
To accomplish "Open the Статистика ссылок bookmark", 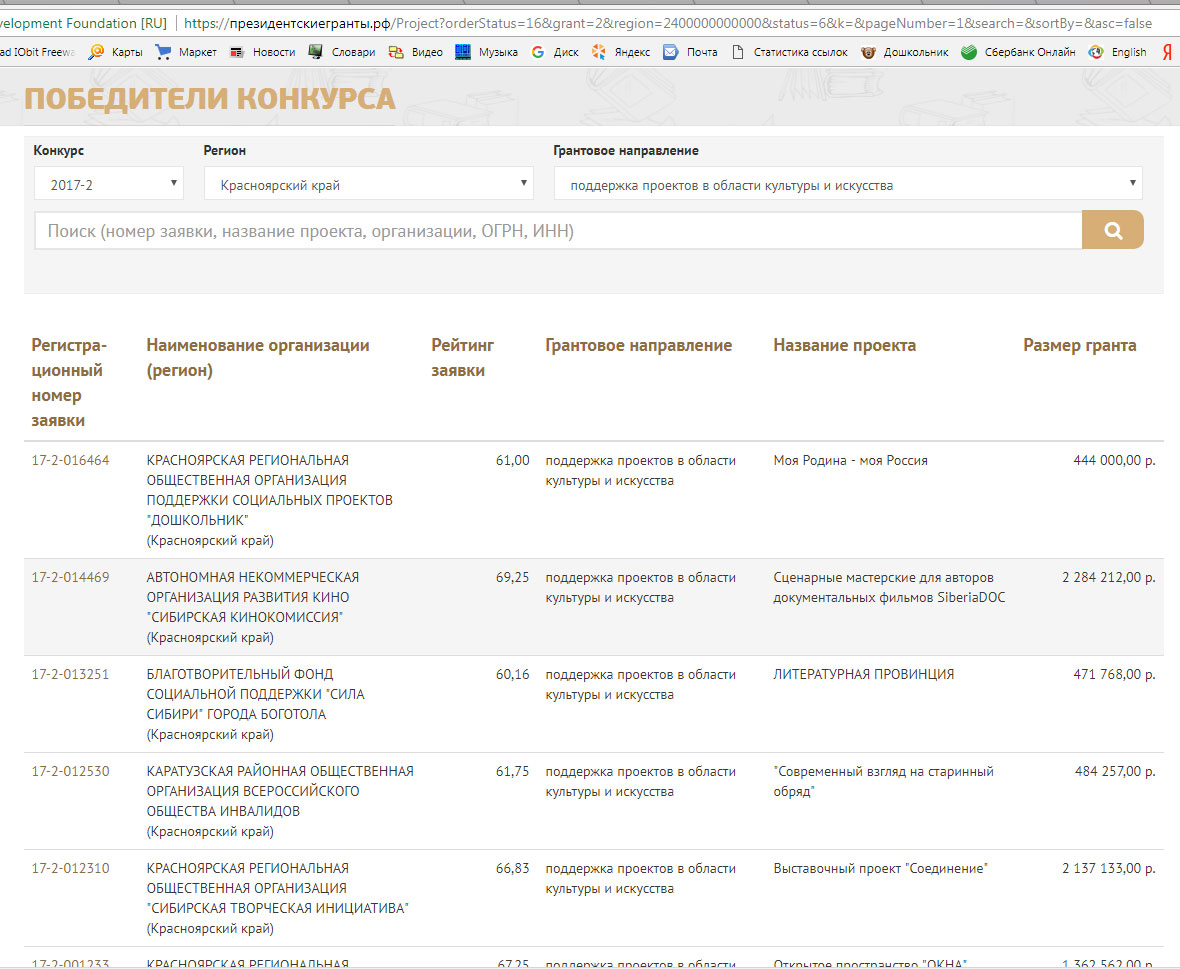I will 789,52.
